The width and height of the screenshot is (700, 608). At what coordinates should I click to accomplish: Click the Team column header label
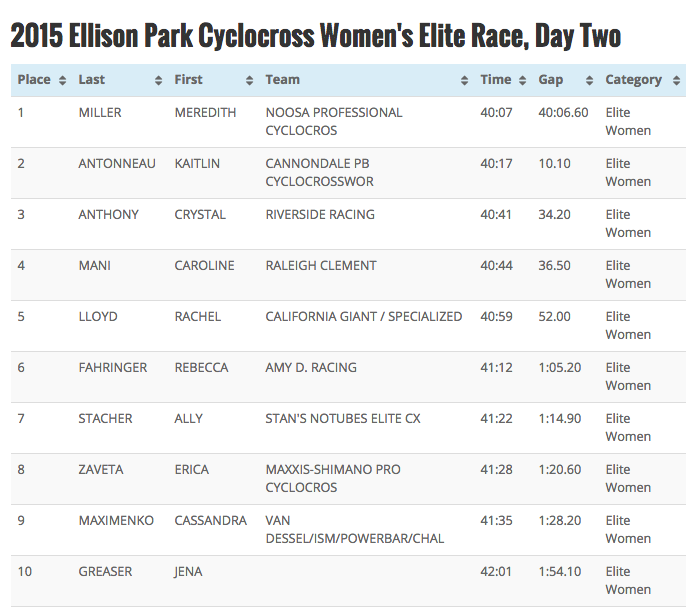[282, 80]
